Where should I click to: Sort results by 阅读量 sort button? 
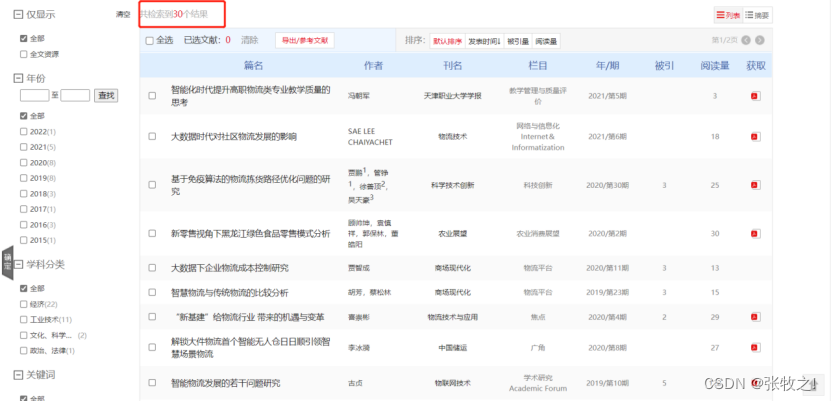click(x=546, y=41)
